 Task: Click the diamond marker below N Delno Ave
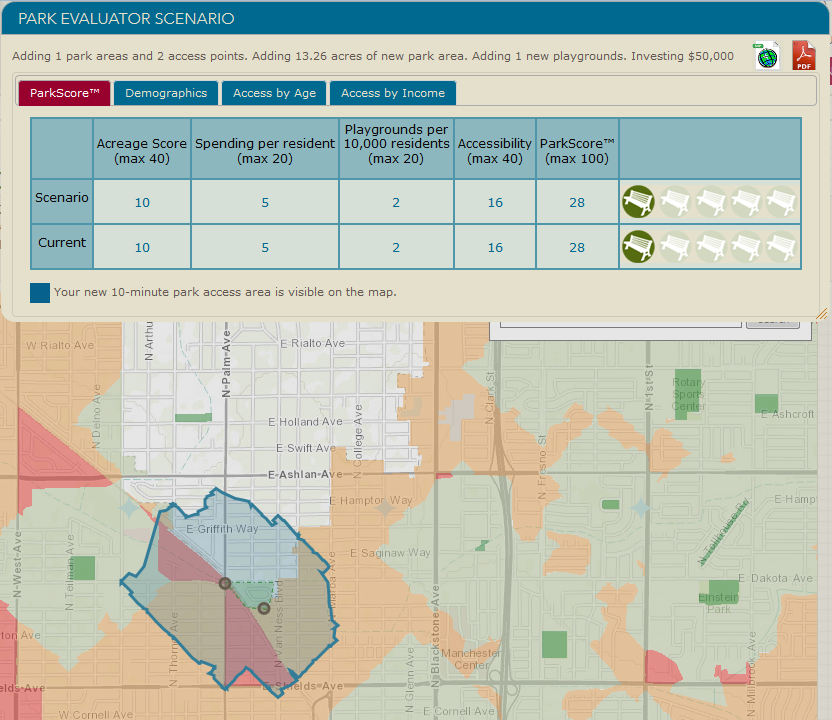pyautogui.click(x=129, y=508)
